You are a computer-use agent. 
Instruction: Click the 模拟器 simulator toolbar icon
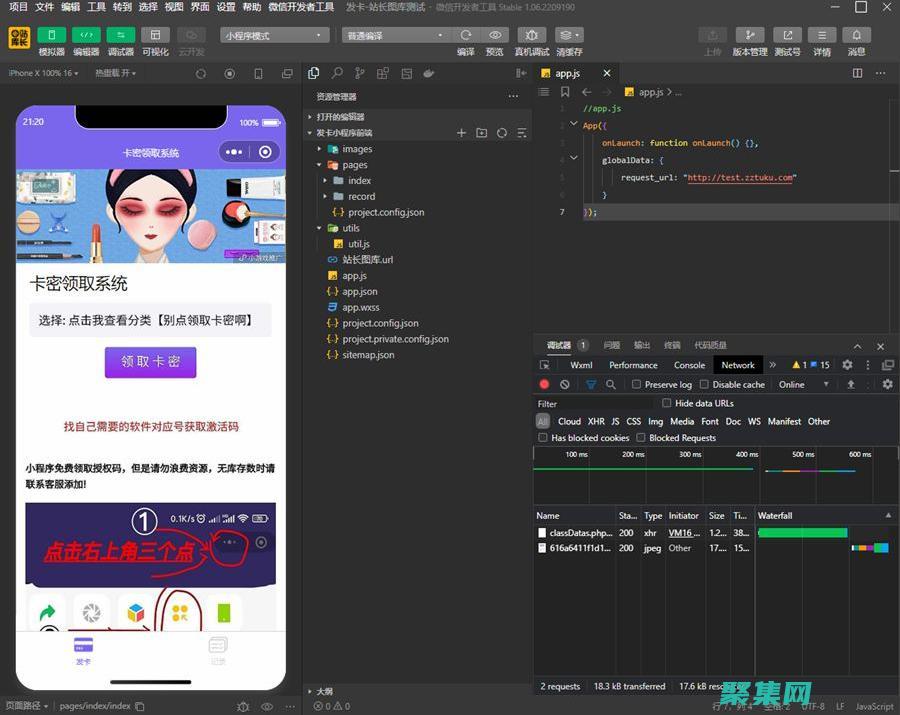[51, 35]
